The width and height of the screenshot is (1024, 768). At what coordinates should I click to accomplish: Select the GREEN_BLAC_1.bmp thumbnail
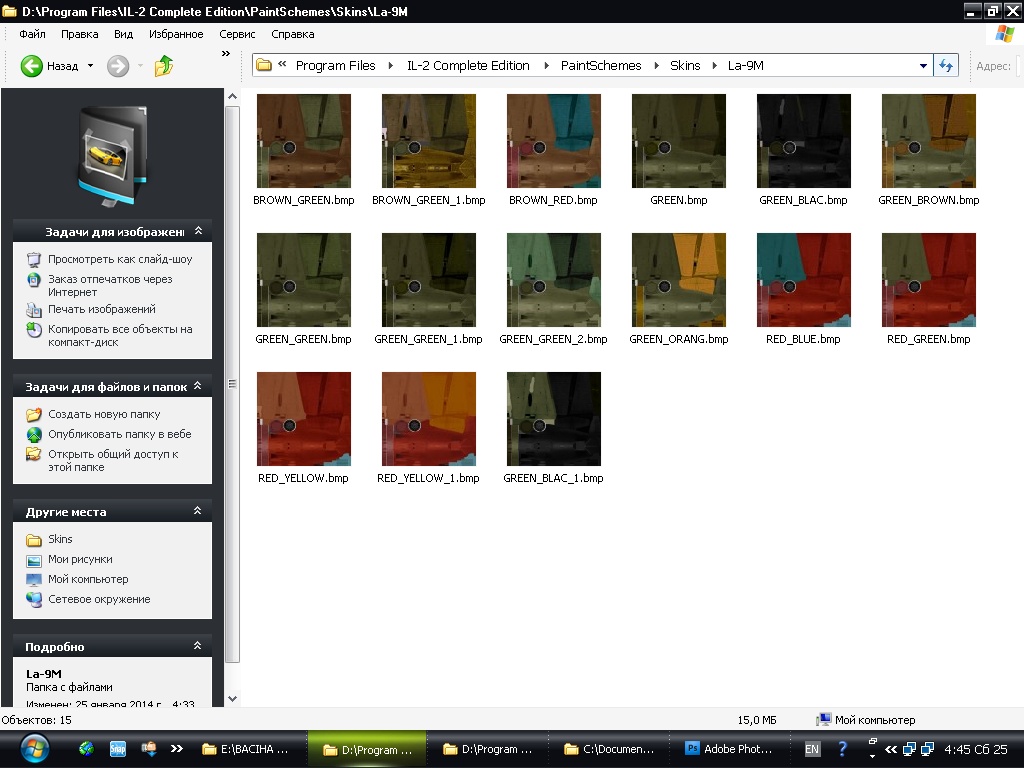click(554, 419)
